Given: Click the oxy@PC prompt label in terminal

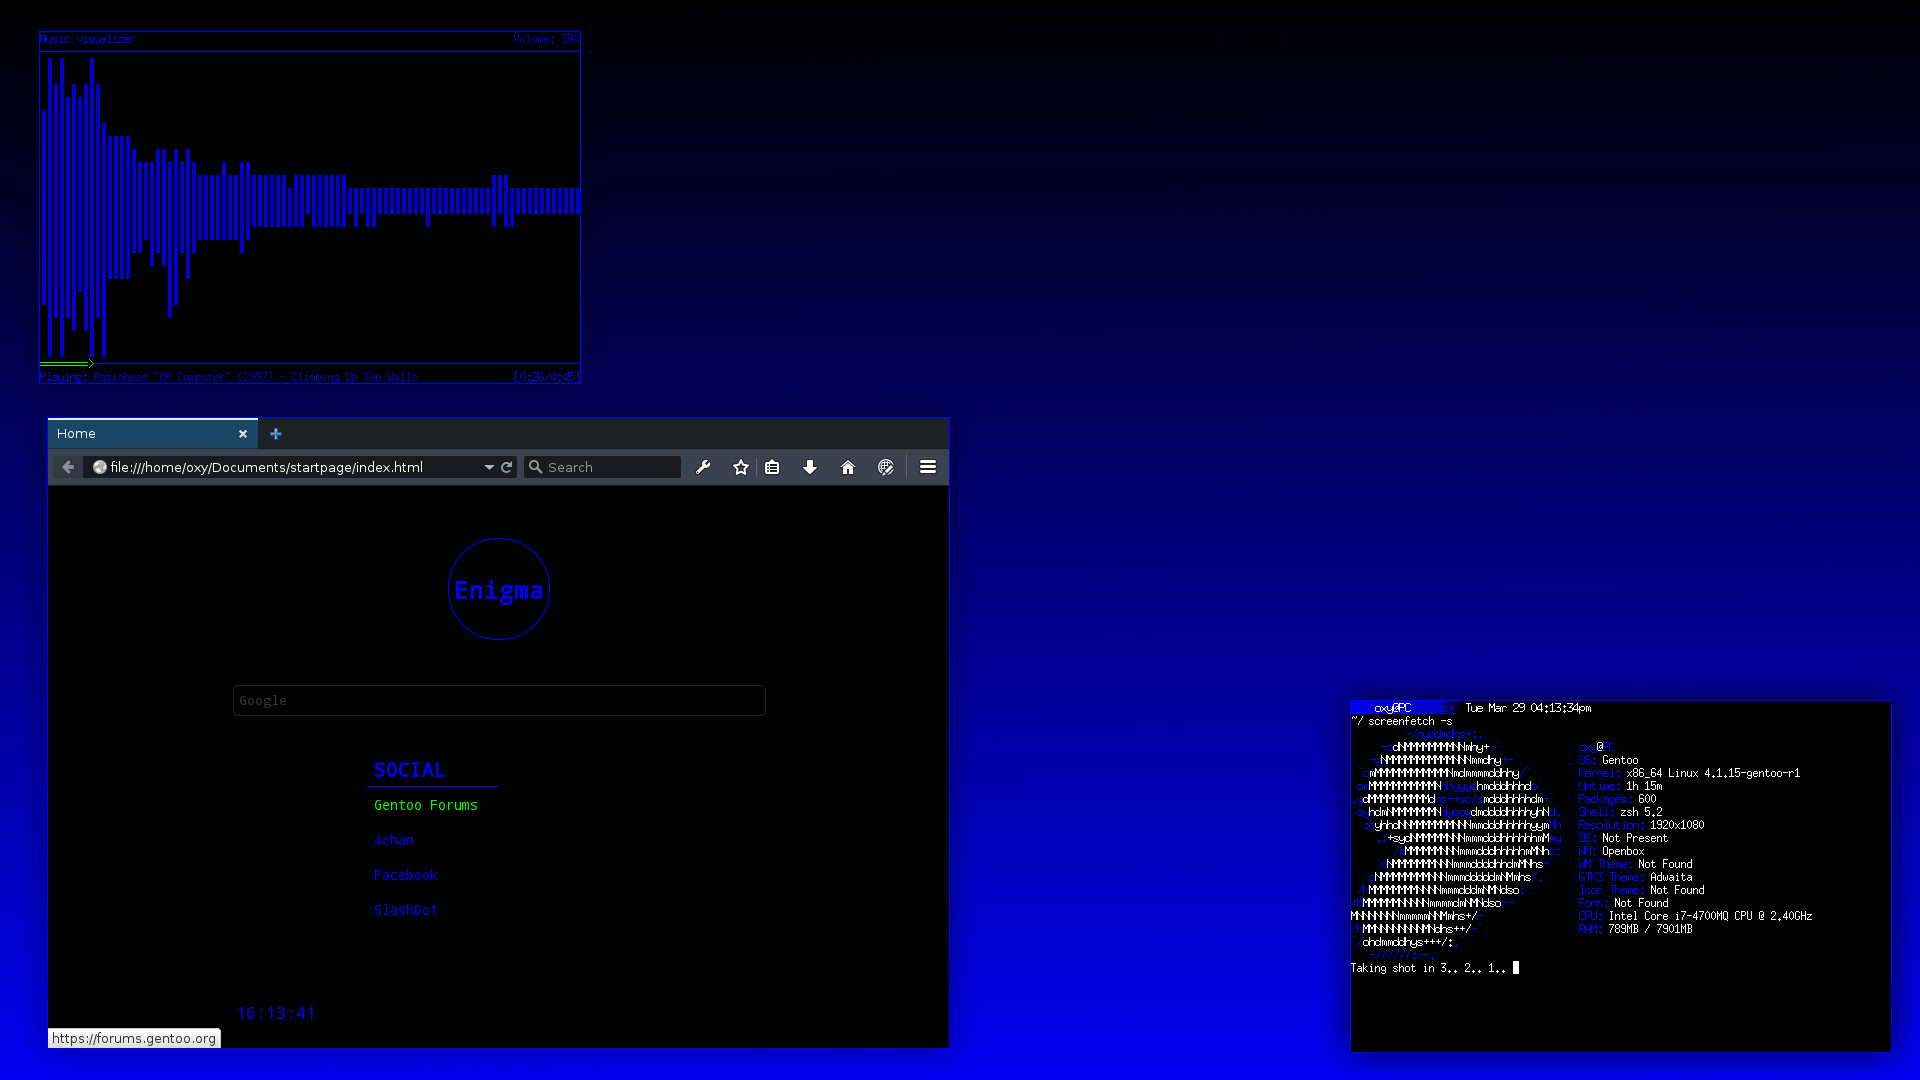Looking at the screenshot, I should tap(1393, 708).
